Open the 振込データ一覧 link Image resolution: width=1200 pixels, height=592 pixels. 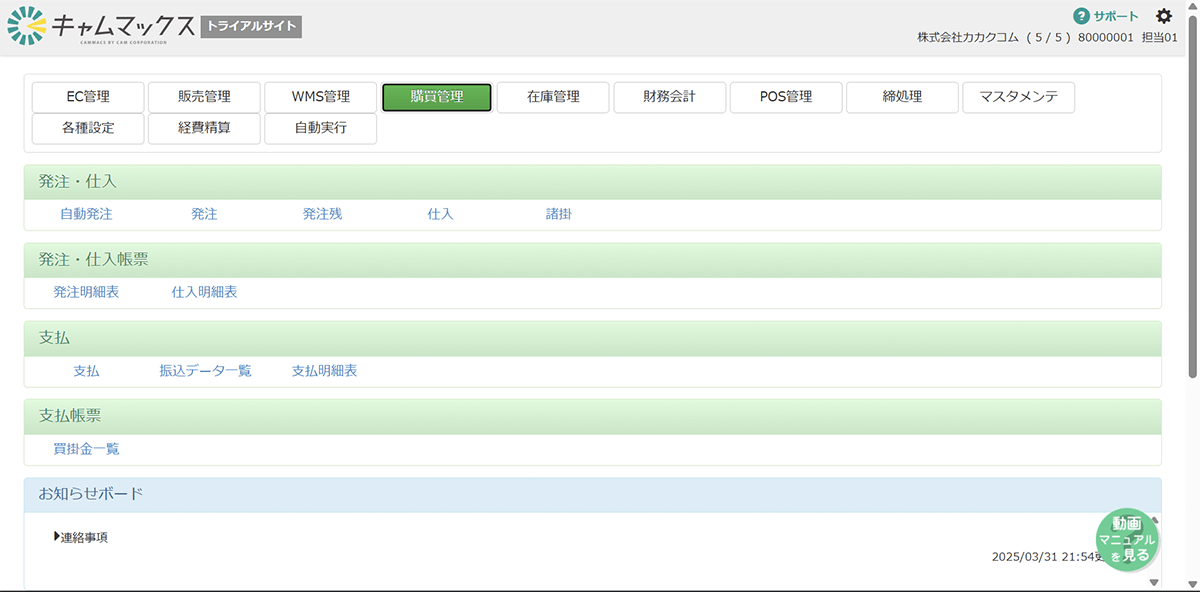point(205,370)
